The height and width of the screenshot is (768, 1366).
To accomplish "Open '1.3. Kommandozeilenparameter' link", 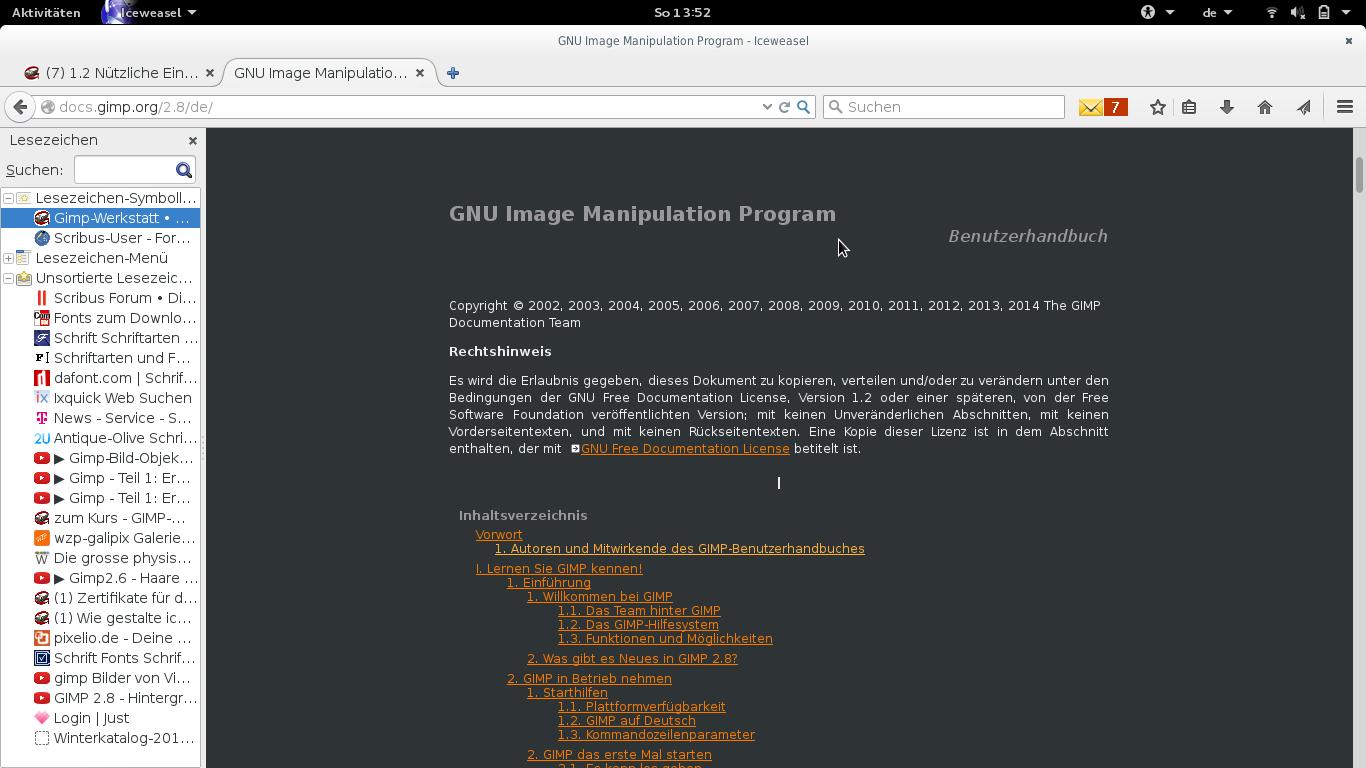I will 656,735.
